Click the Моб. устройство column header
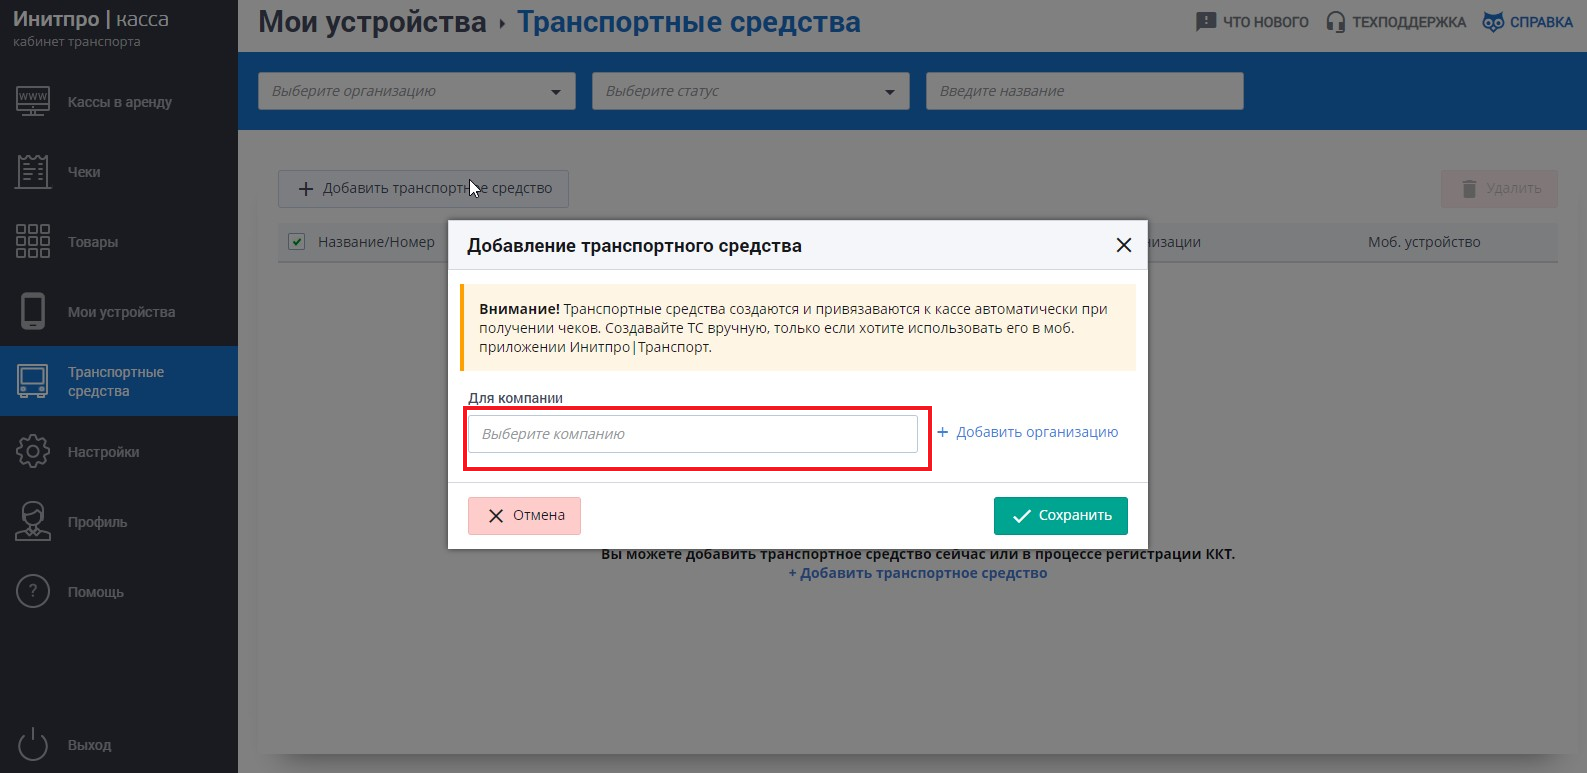 click(1424, 242)
